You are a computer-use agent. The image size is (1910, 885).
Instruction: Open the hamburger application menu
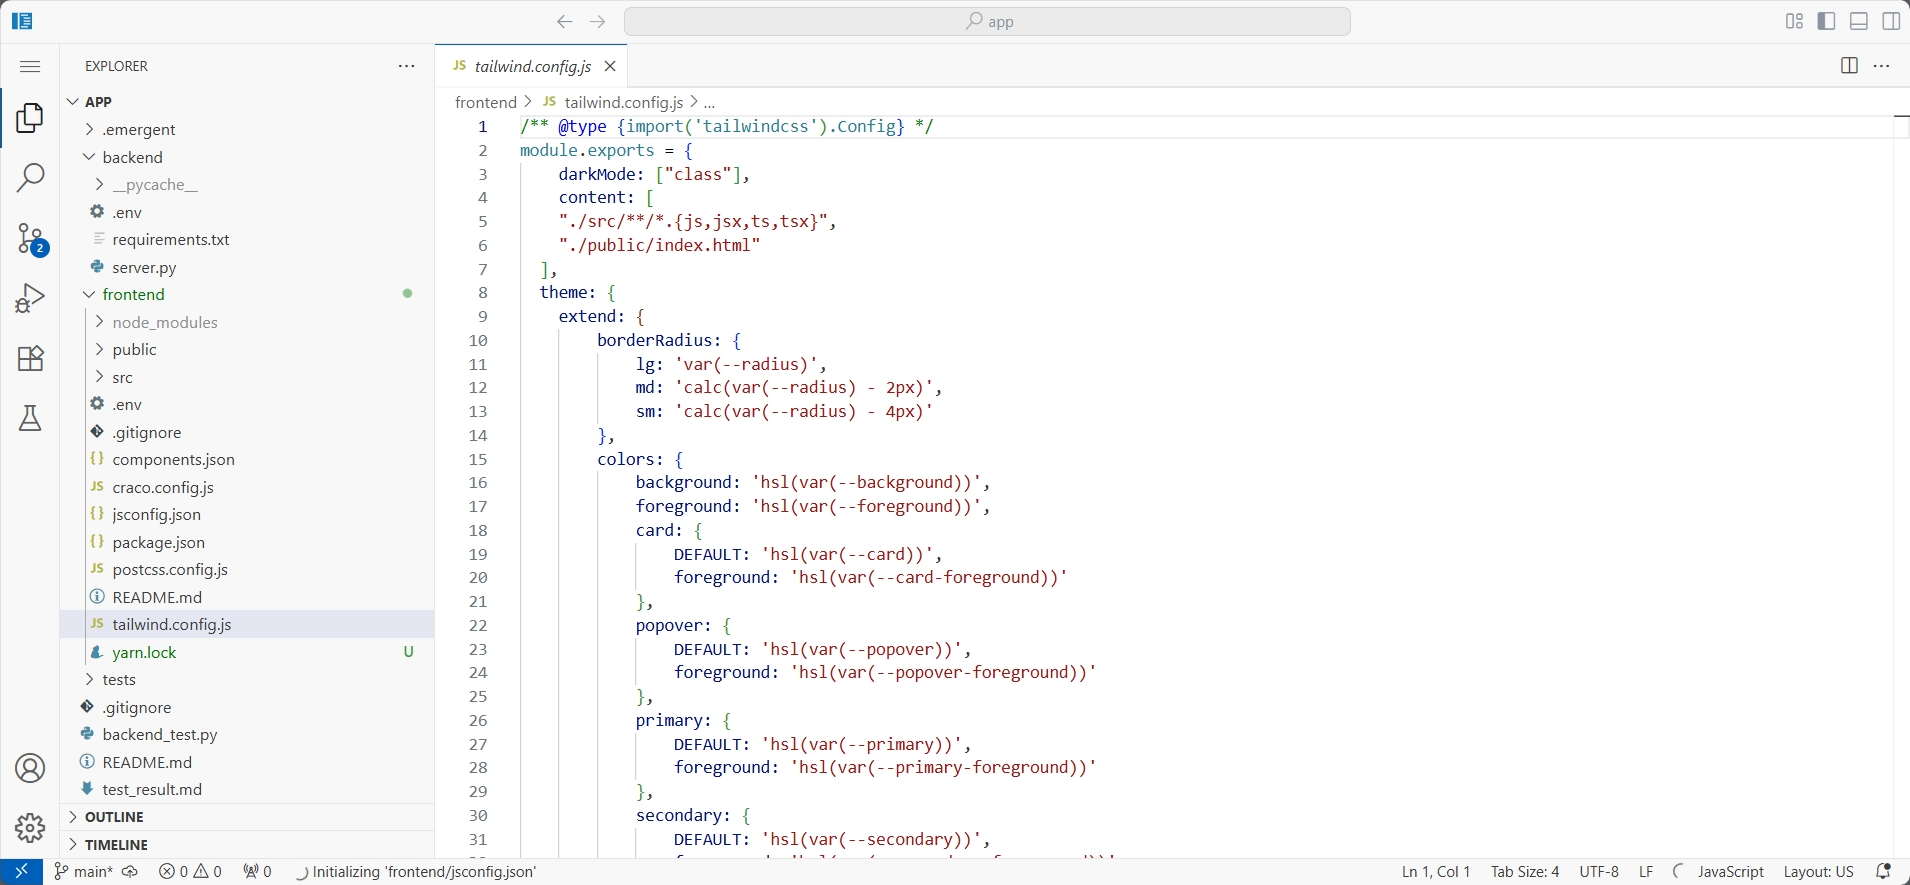pos(30,66)
